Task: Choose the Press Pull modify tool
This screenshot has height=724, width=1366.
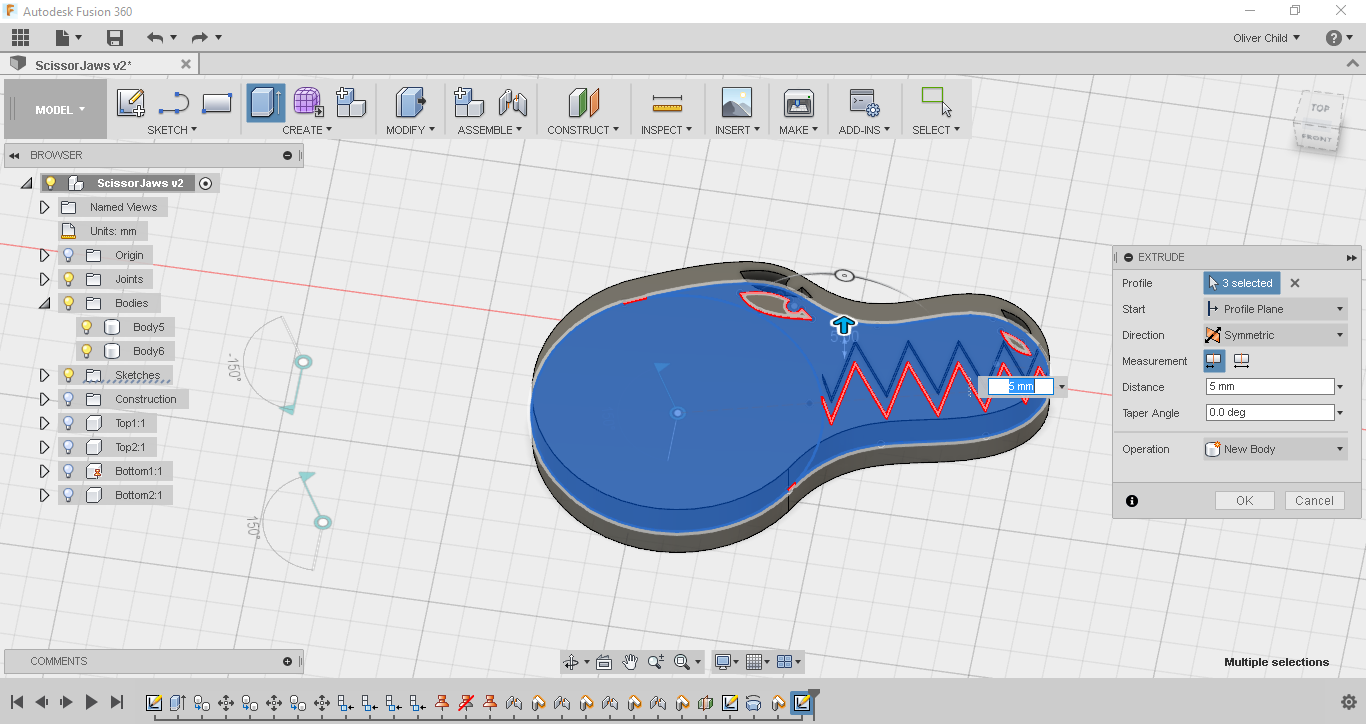Action: click(410, 102)
